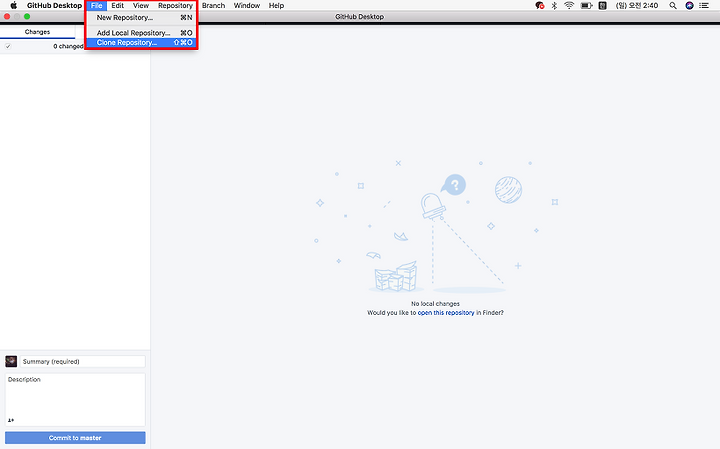Open the Branch menu
Image resolution: width=720 pixels, height=449 pixels.
[x=214, y=6]
